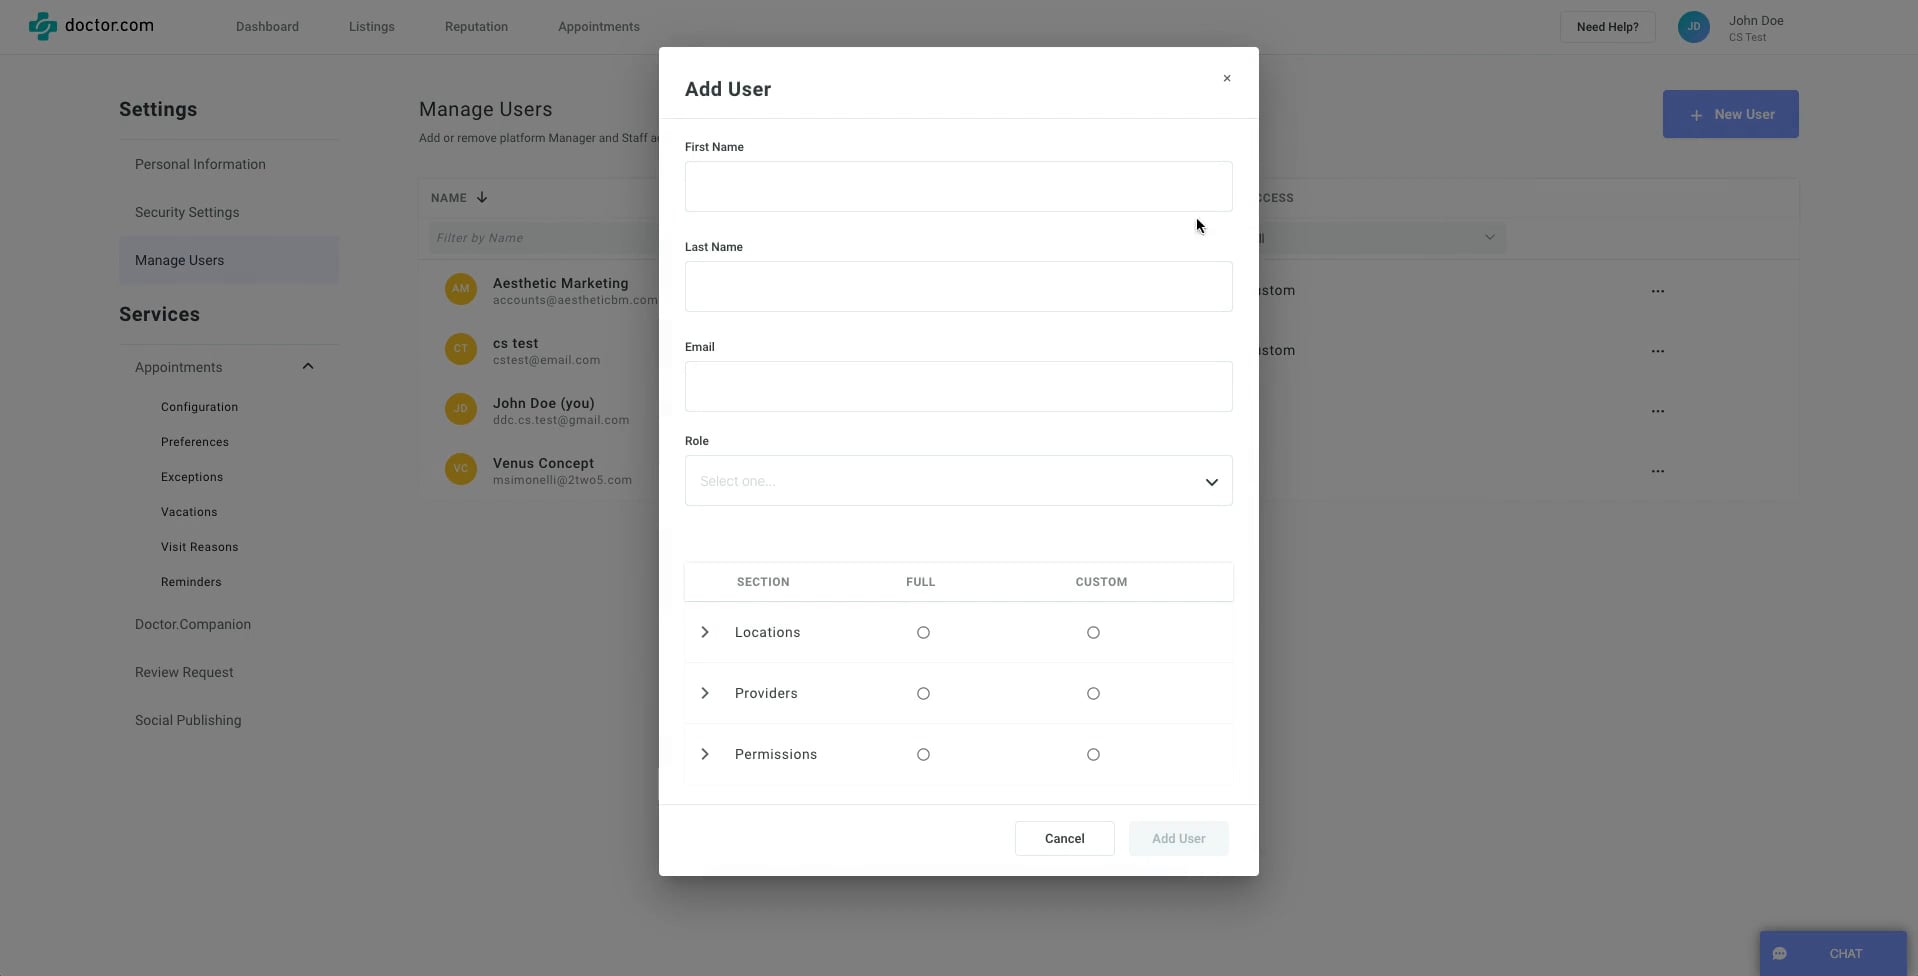Click the Need Help? button
This screenshot has width=1918, height=976.
tap(1607, 27)
